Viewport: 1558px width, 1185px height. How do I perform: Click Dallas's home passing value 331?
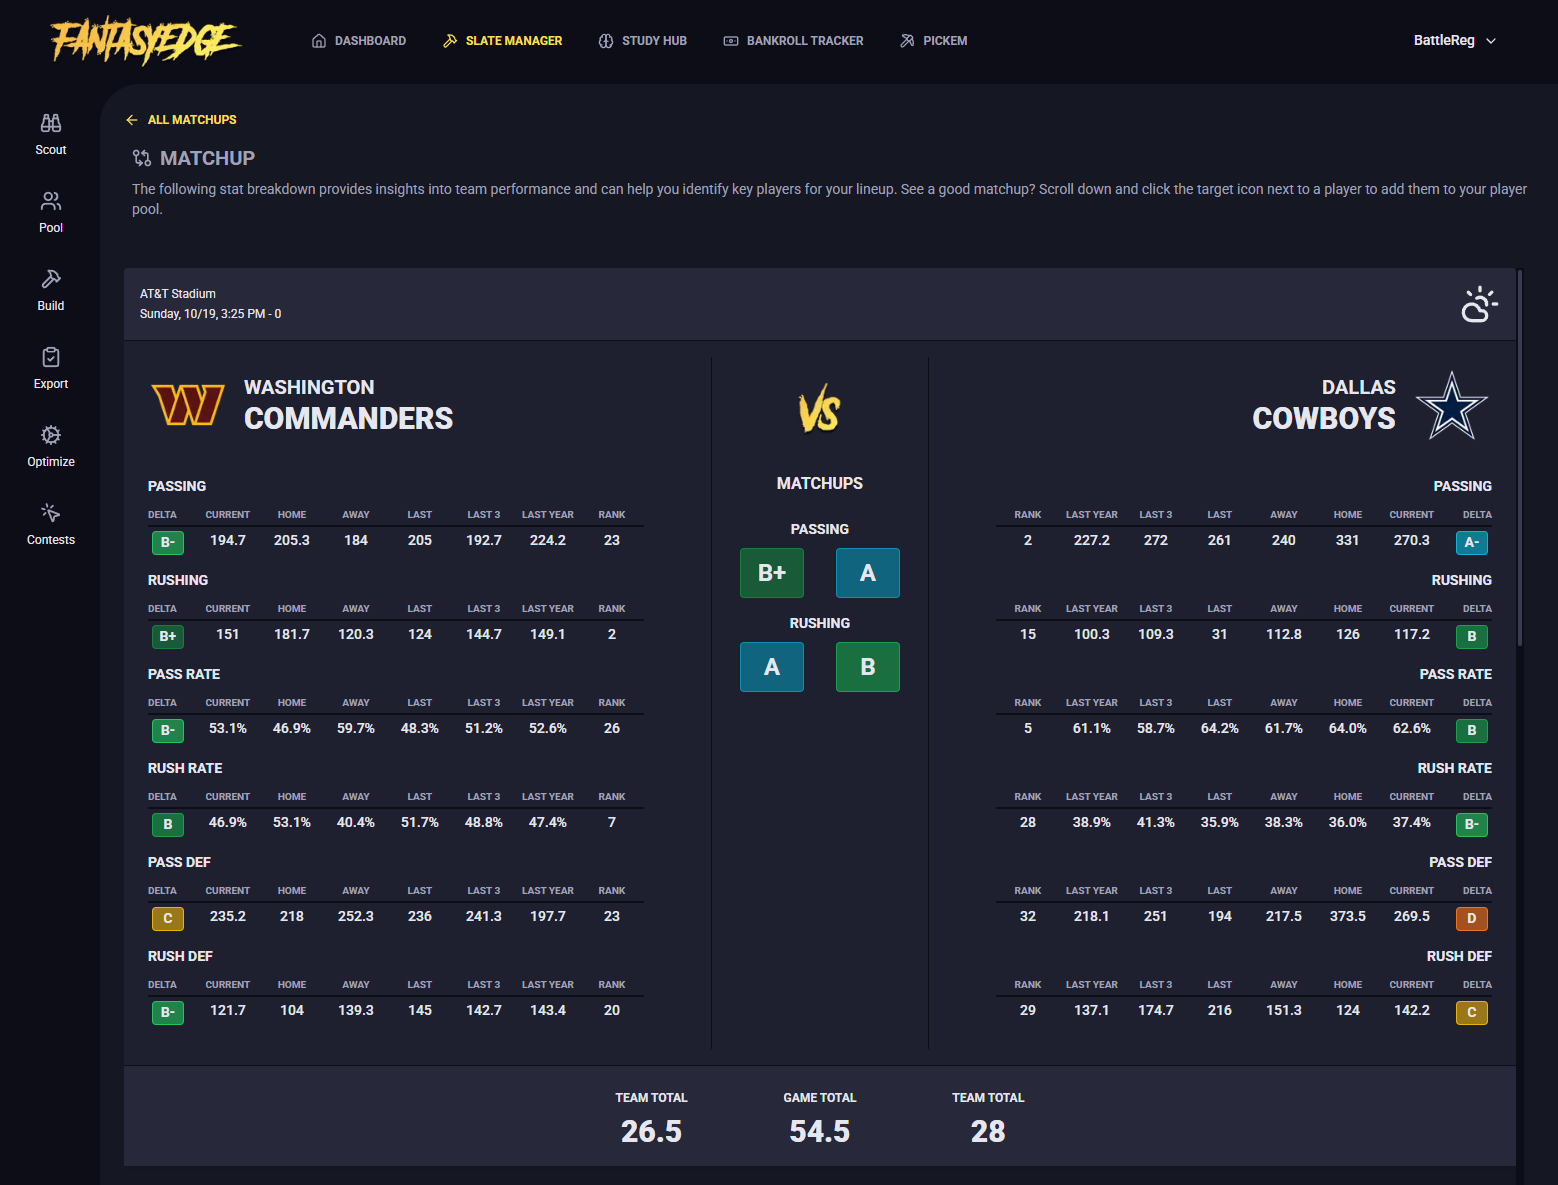pos(1348,540)
